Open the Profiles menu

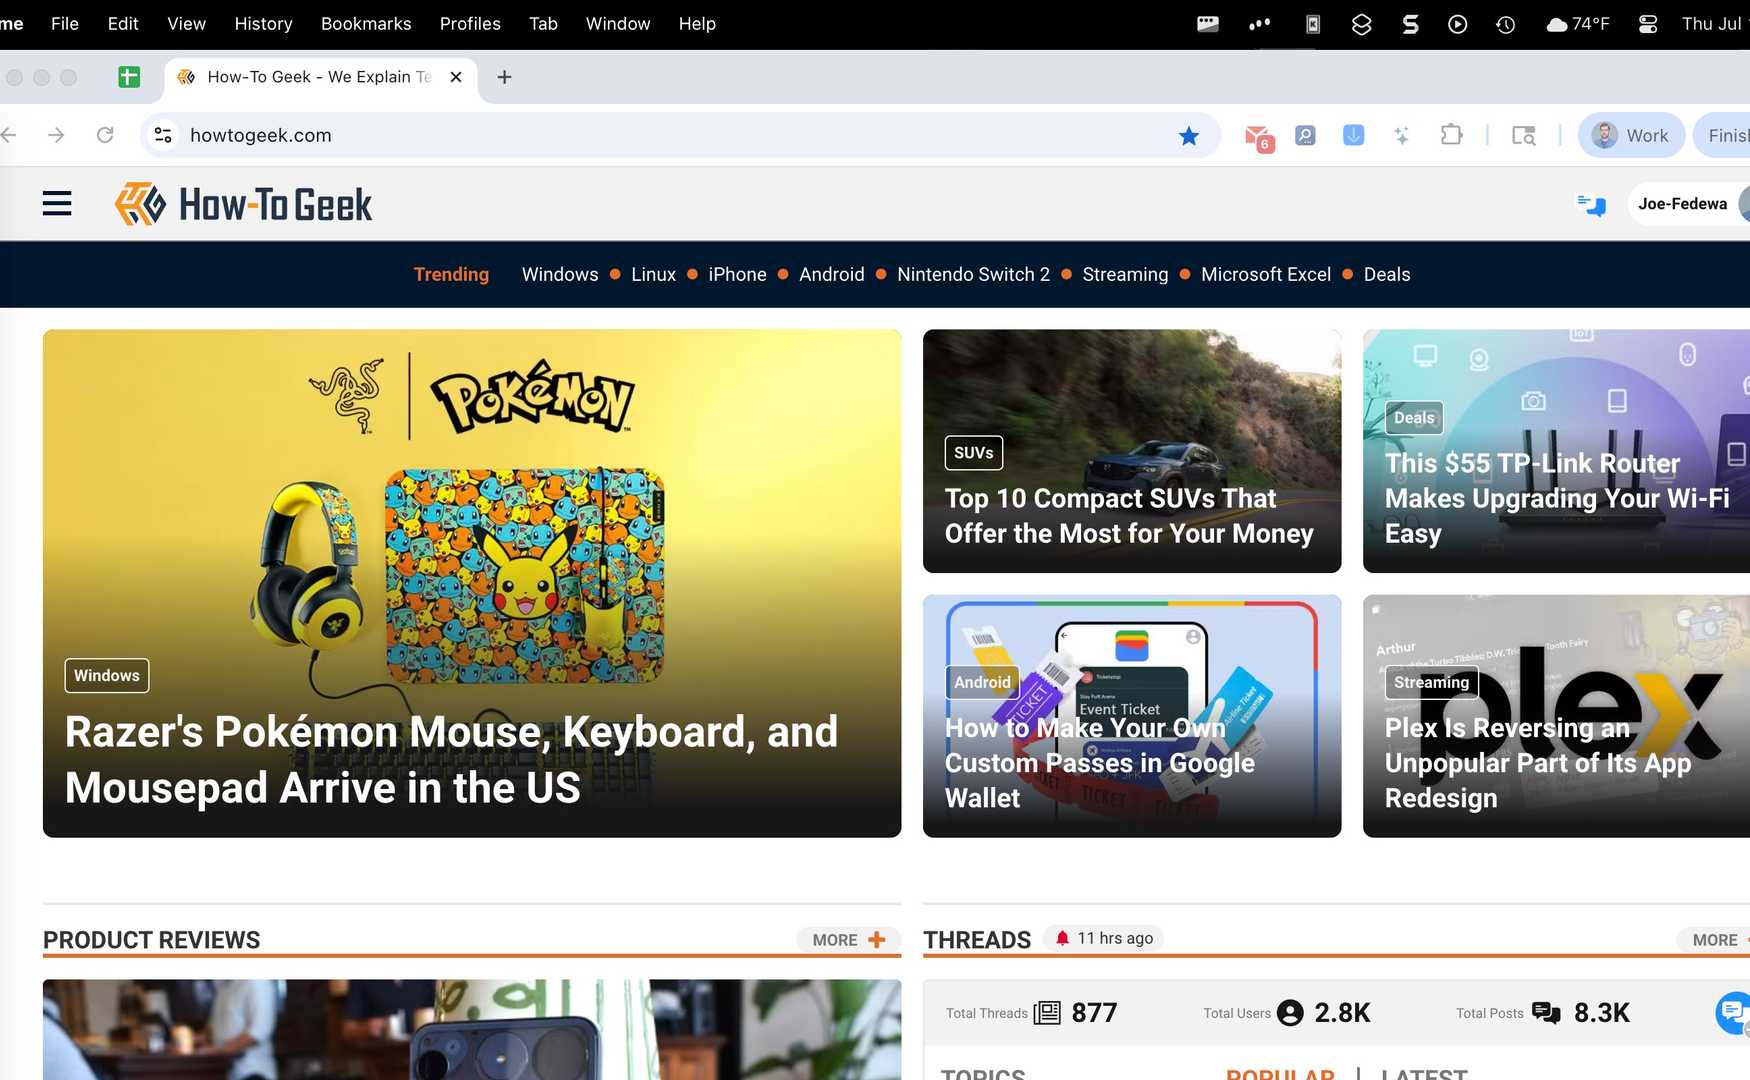click(470, 24)
